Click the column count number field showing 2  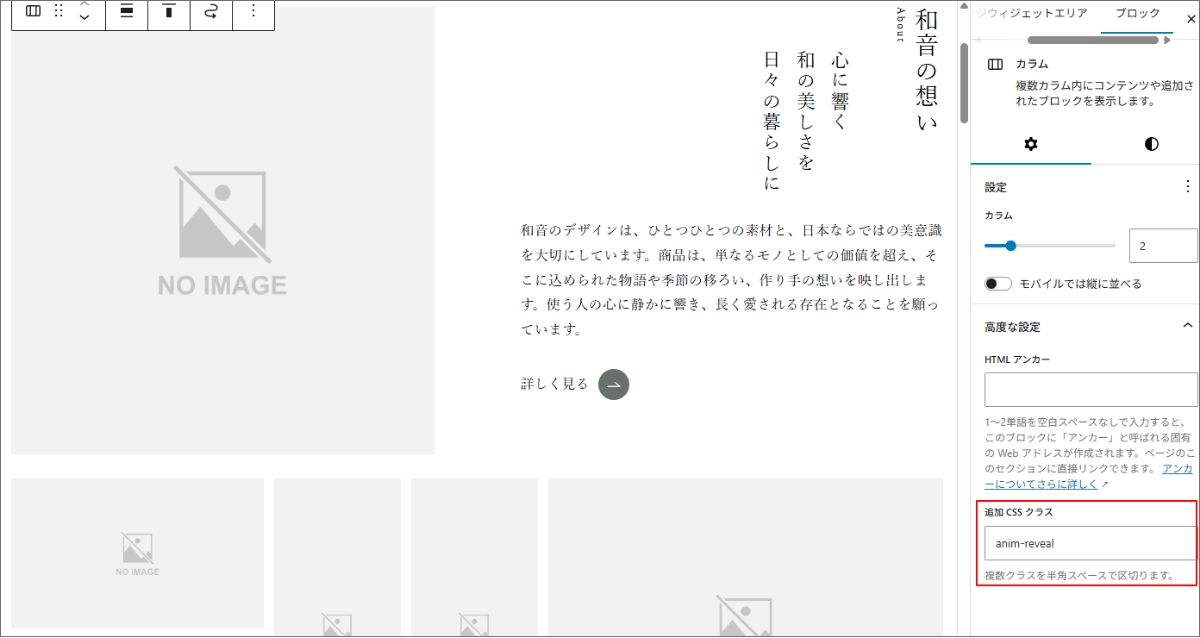1163,243
